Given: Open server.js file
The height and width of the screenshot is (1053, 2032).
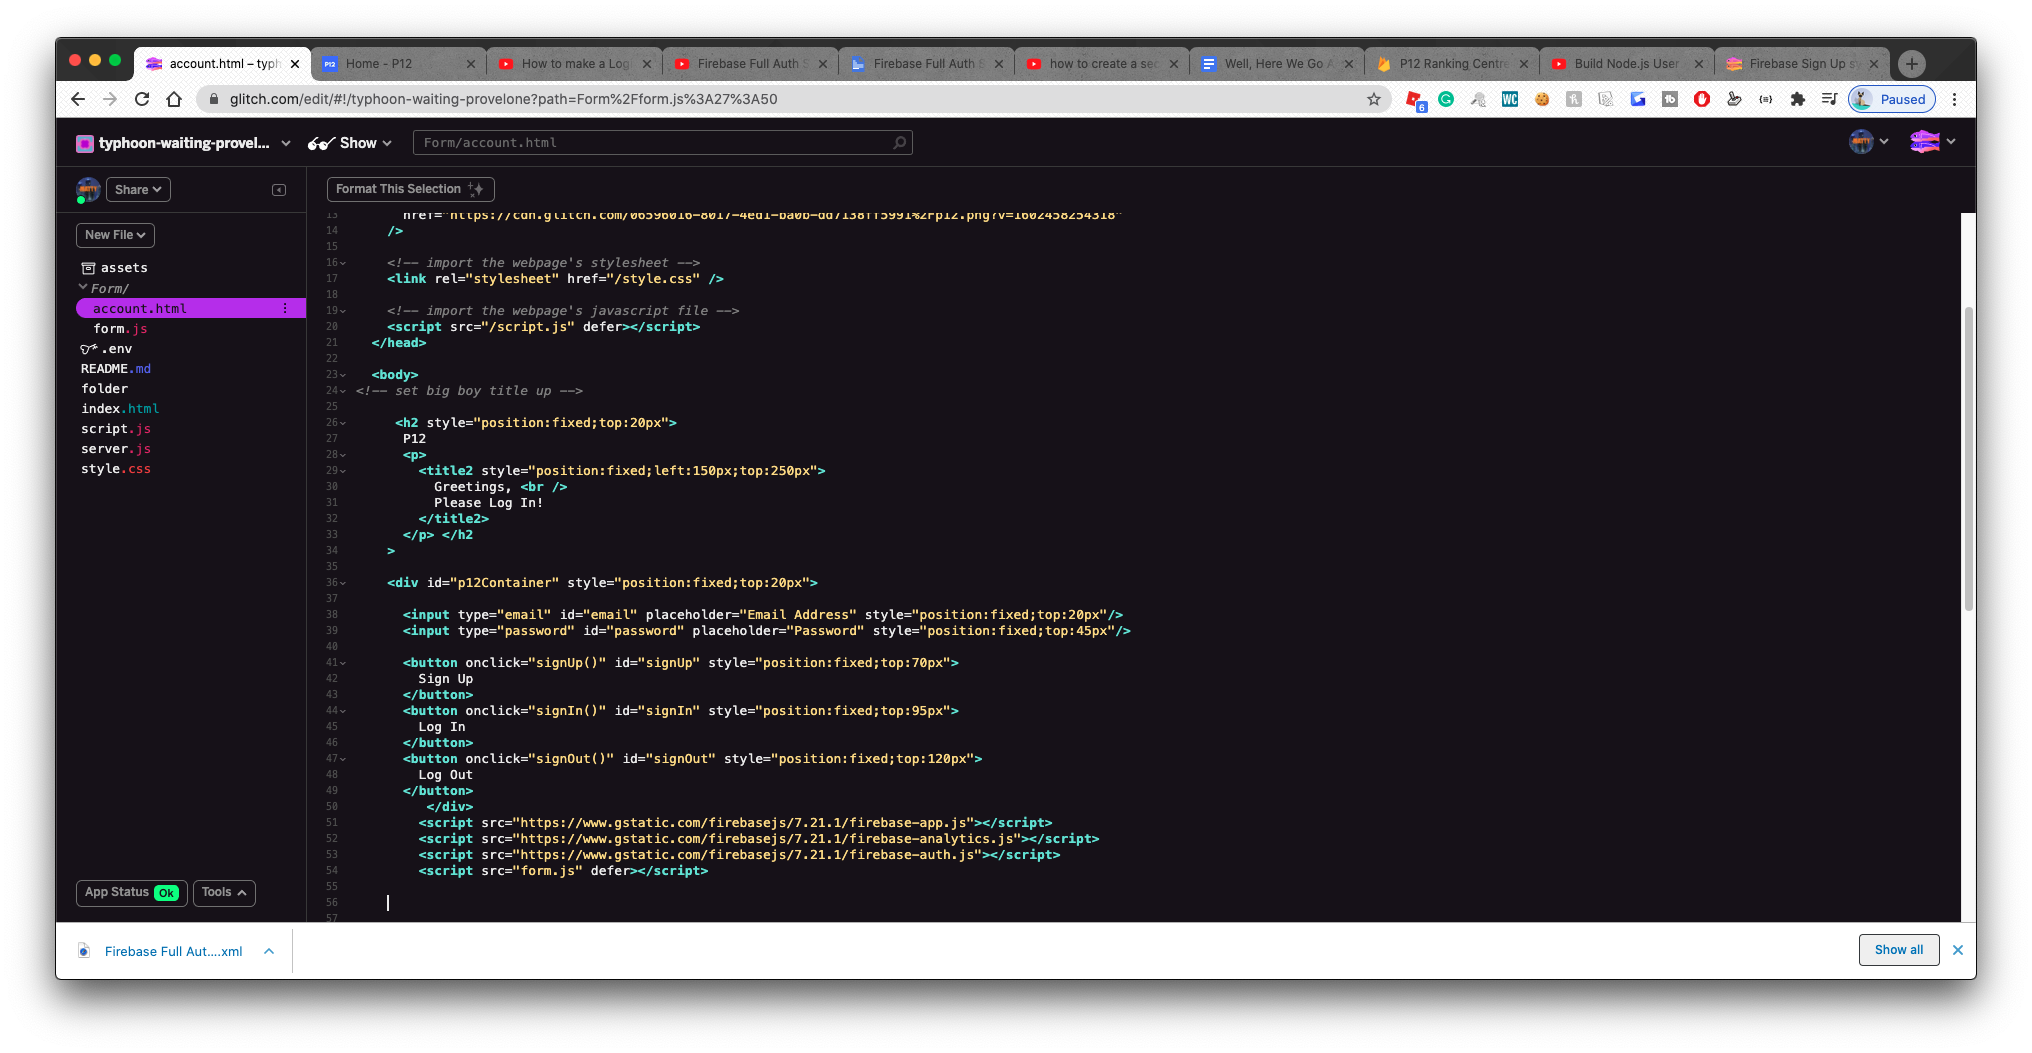Looking at the screenshot, I should click(x=116, y=449).
